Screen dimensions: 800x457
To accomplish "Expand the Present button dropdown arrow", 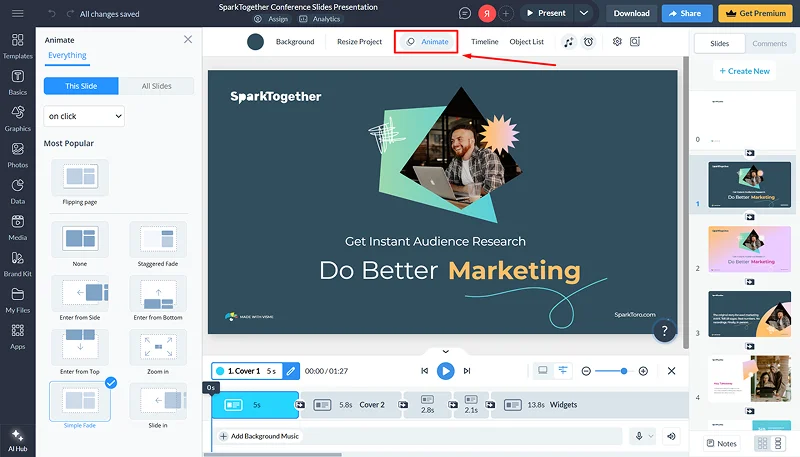I will (x=584, y=13).
